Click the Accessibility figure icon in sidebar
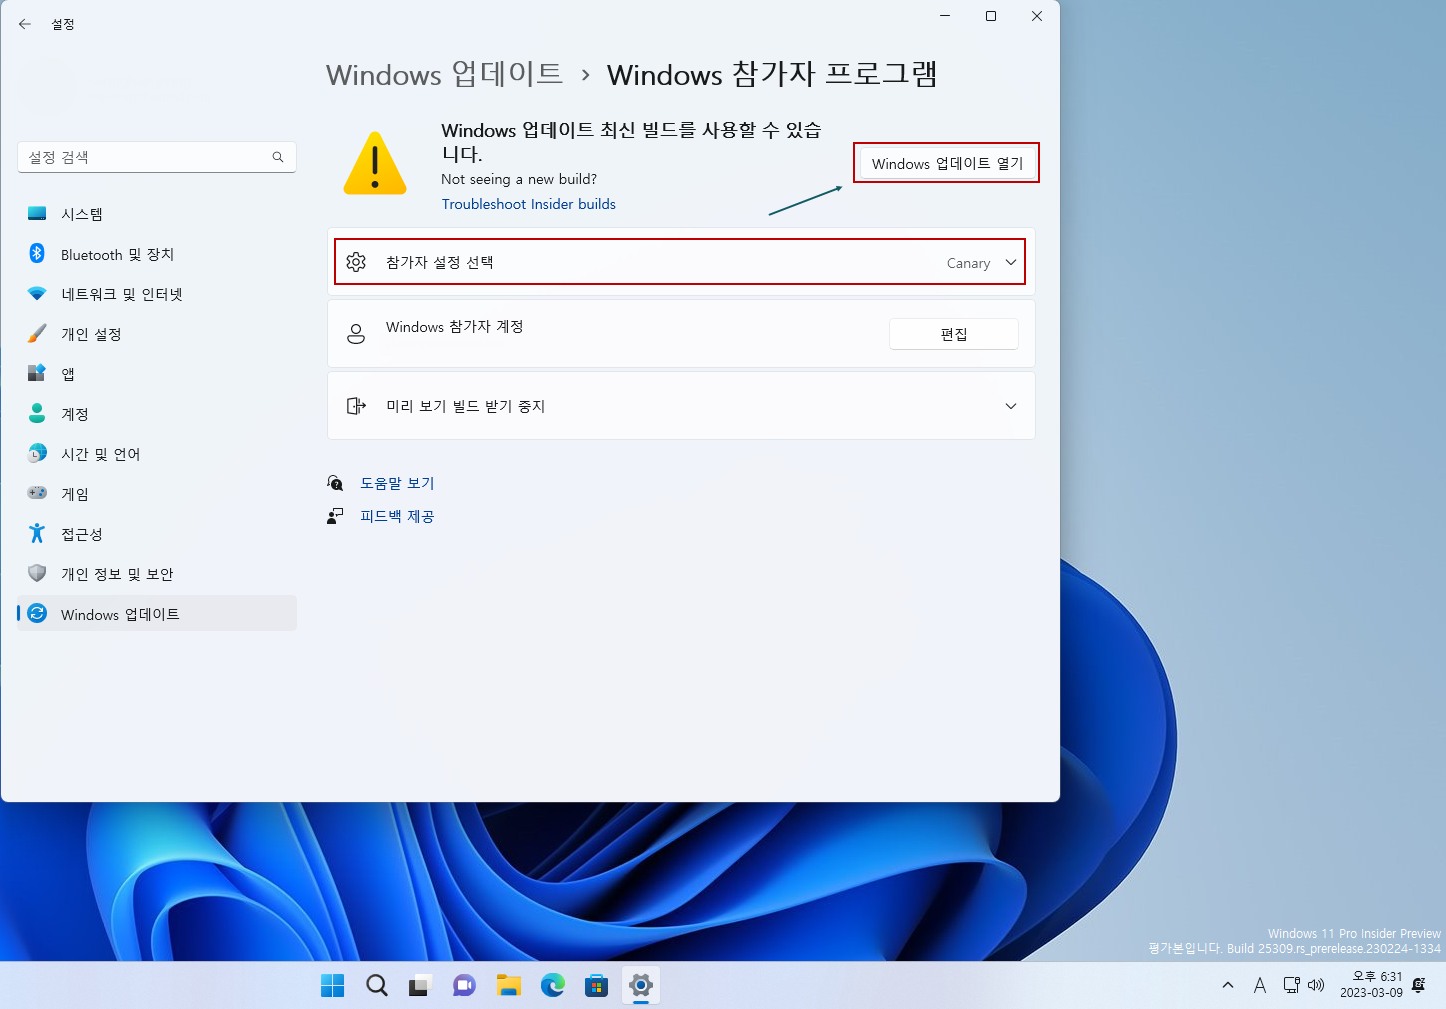 (x=37, y=533)
